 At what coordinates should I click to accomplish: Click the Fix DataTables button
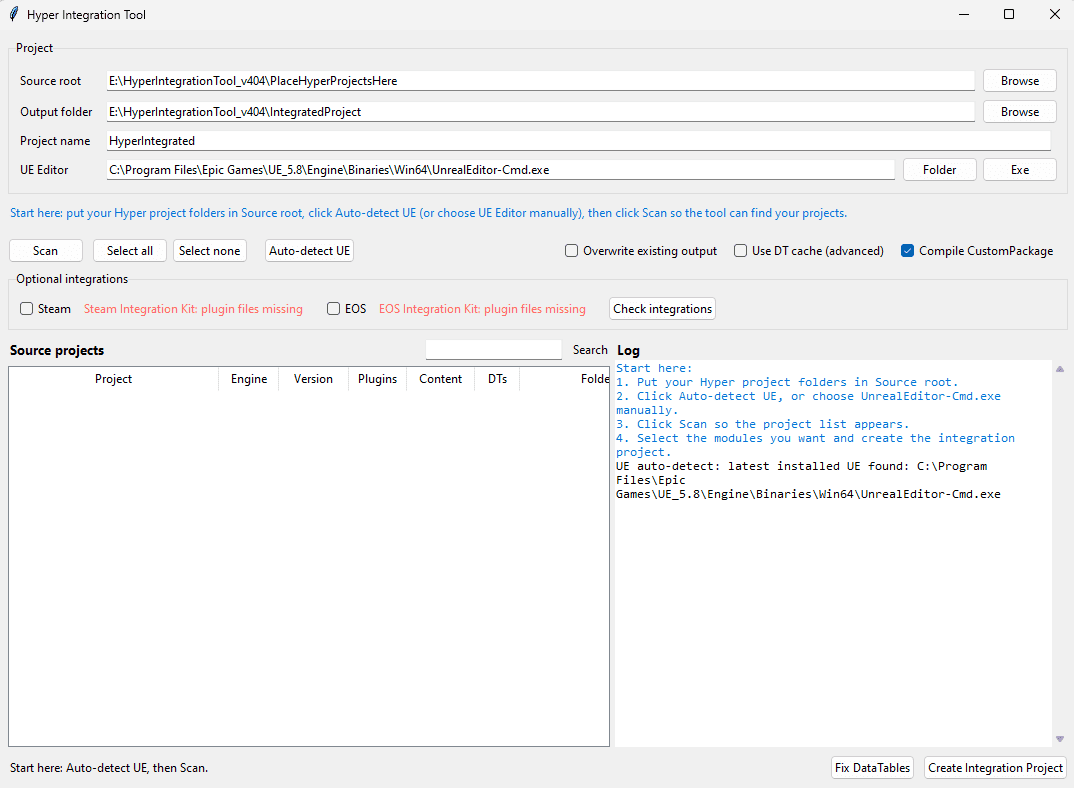[873, 768]
